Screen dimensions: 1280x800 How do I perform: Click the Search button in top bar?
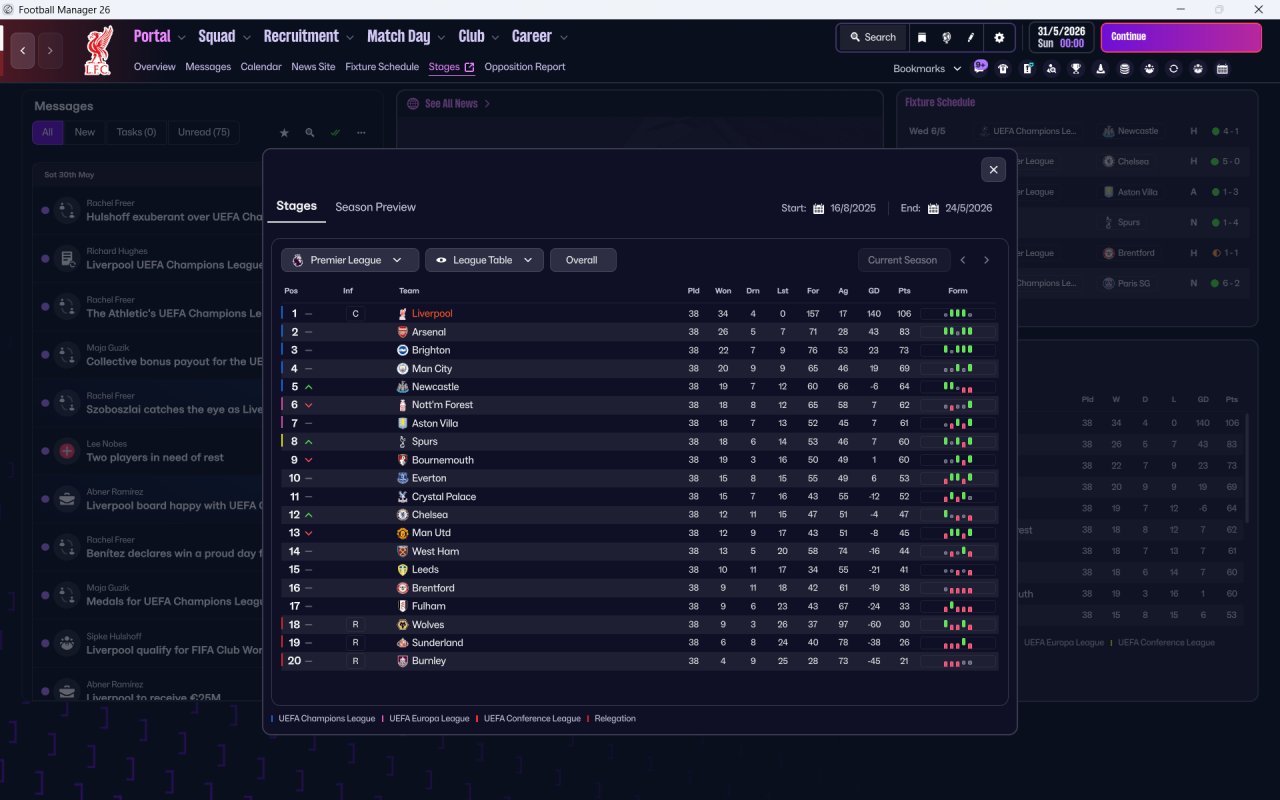coord(873,38)
